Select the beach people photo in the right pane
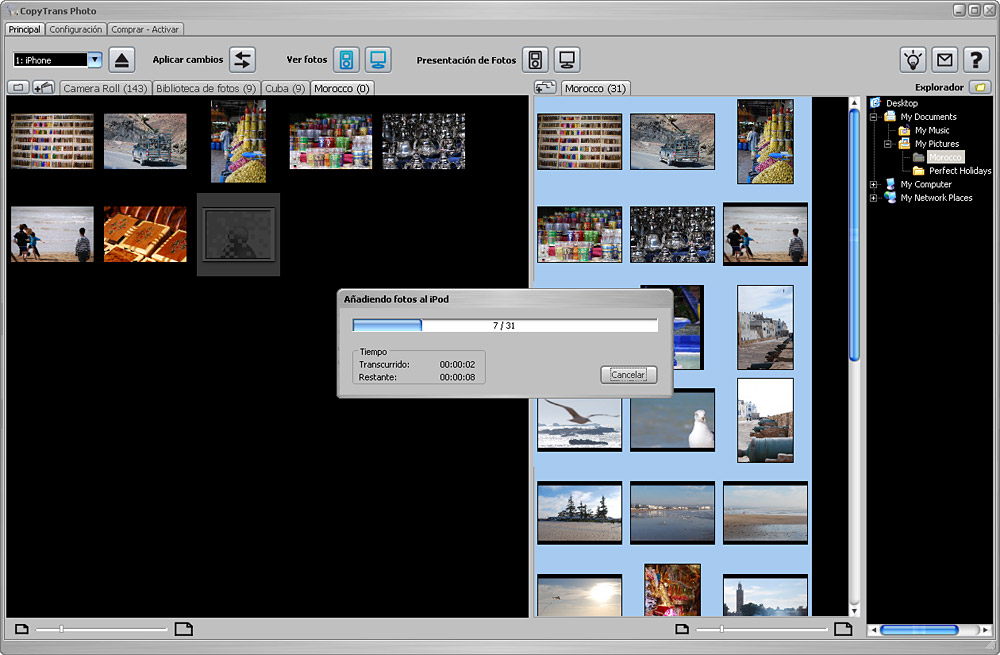 click(765, 234)
